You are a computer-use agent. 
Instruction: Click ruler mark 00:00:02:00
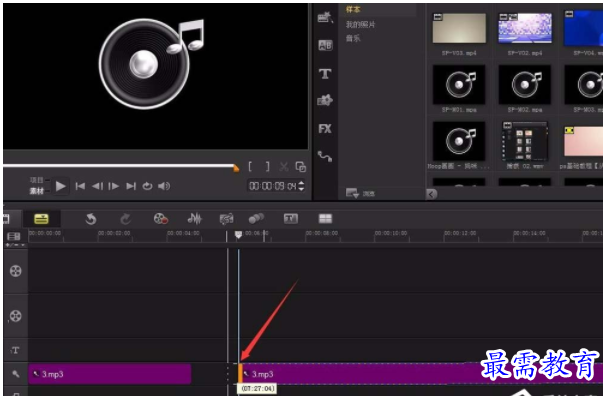click(x=114, y=234)
